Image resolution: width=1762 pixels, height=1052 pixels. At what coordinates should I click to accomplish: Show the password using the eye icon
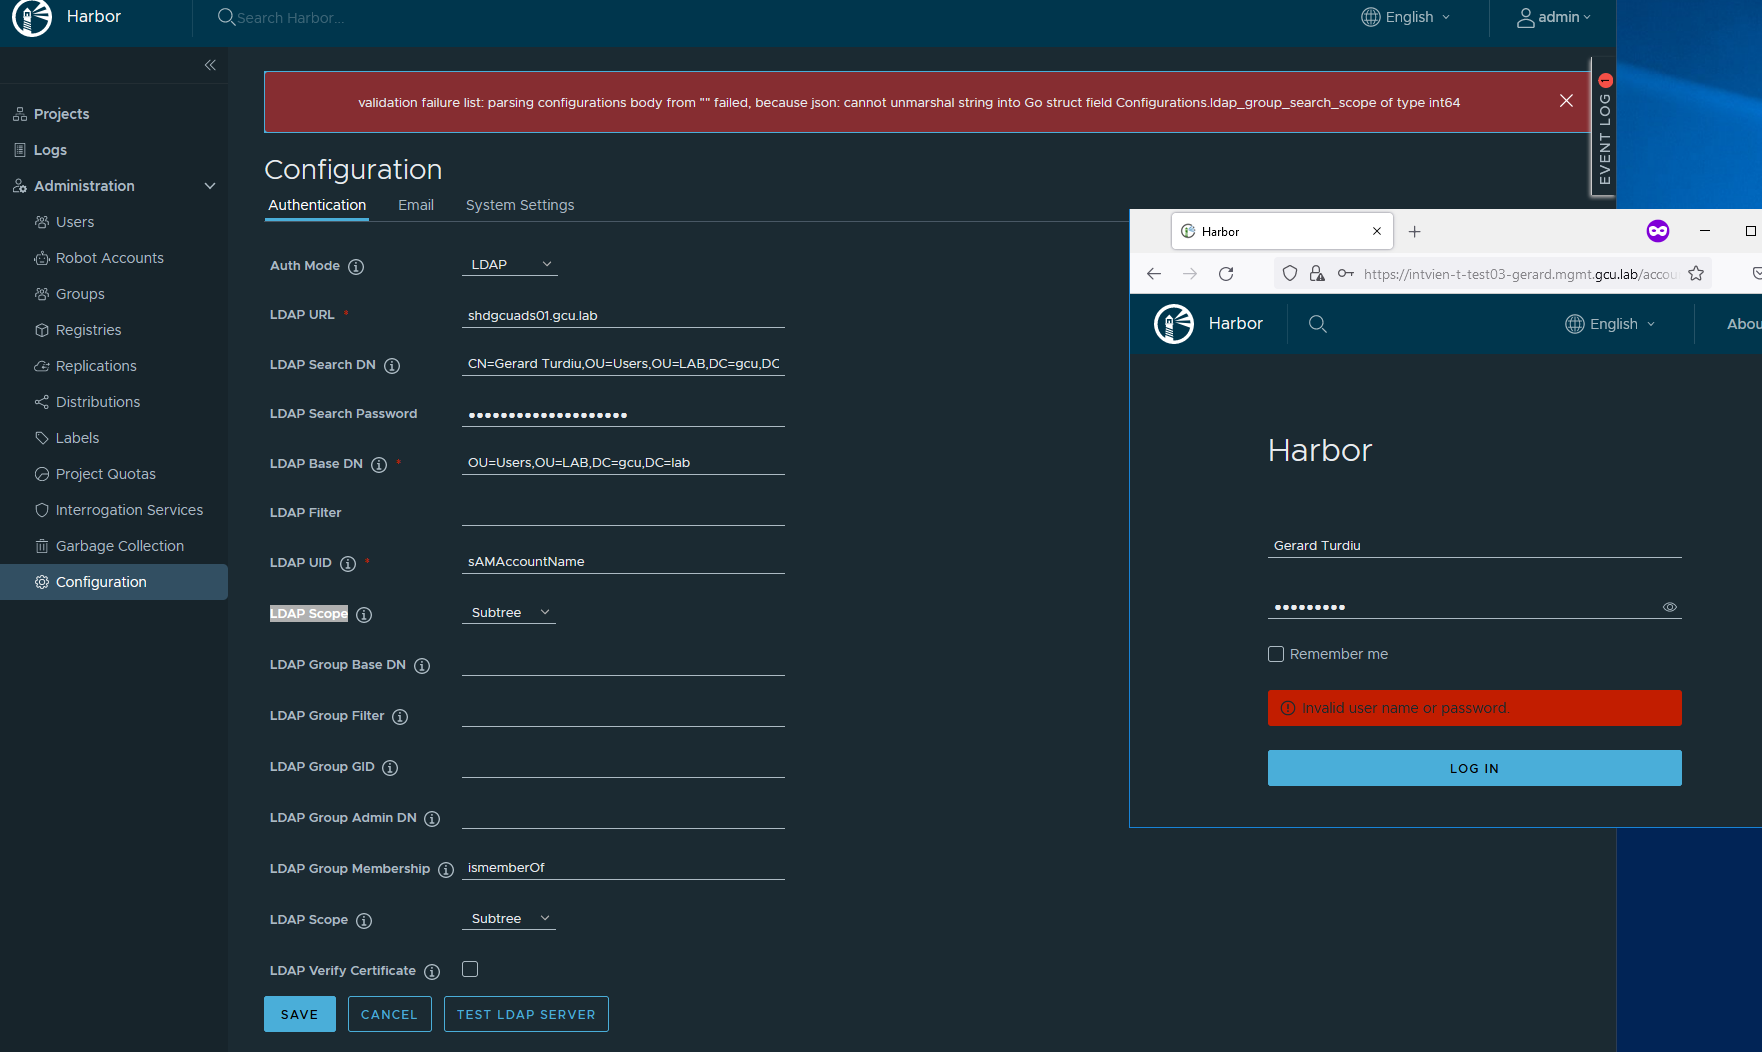[1670, 607]
